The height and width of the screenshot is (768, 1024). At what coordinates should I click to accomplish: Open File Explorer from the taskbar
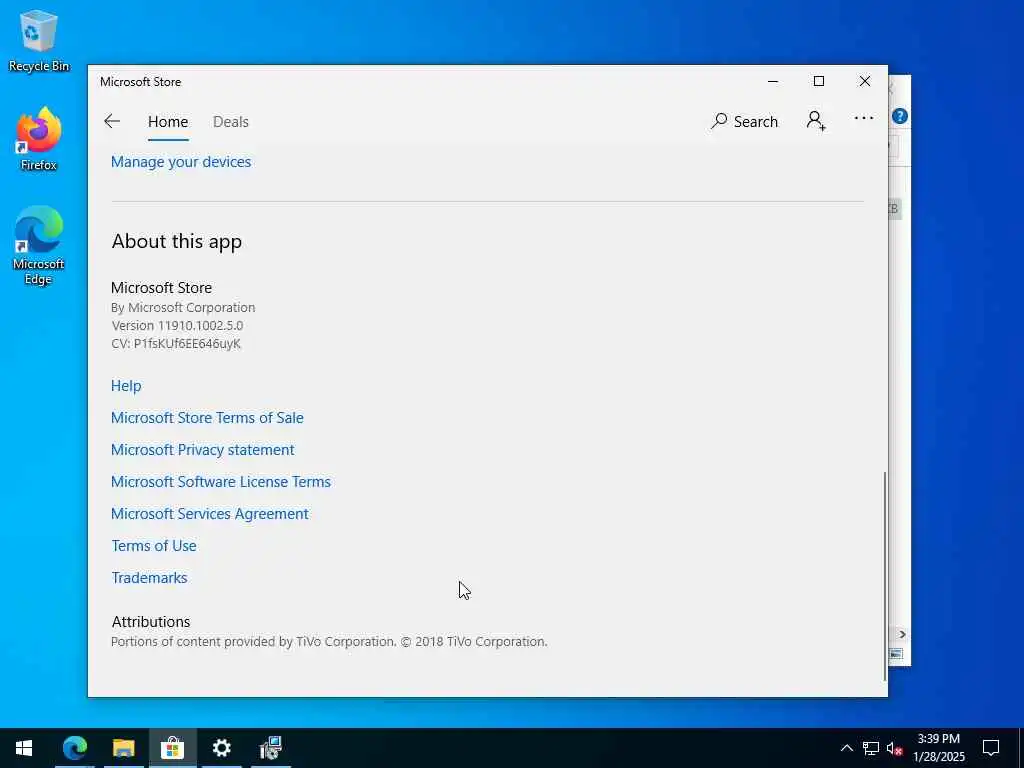[123, 748]
